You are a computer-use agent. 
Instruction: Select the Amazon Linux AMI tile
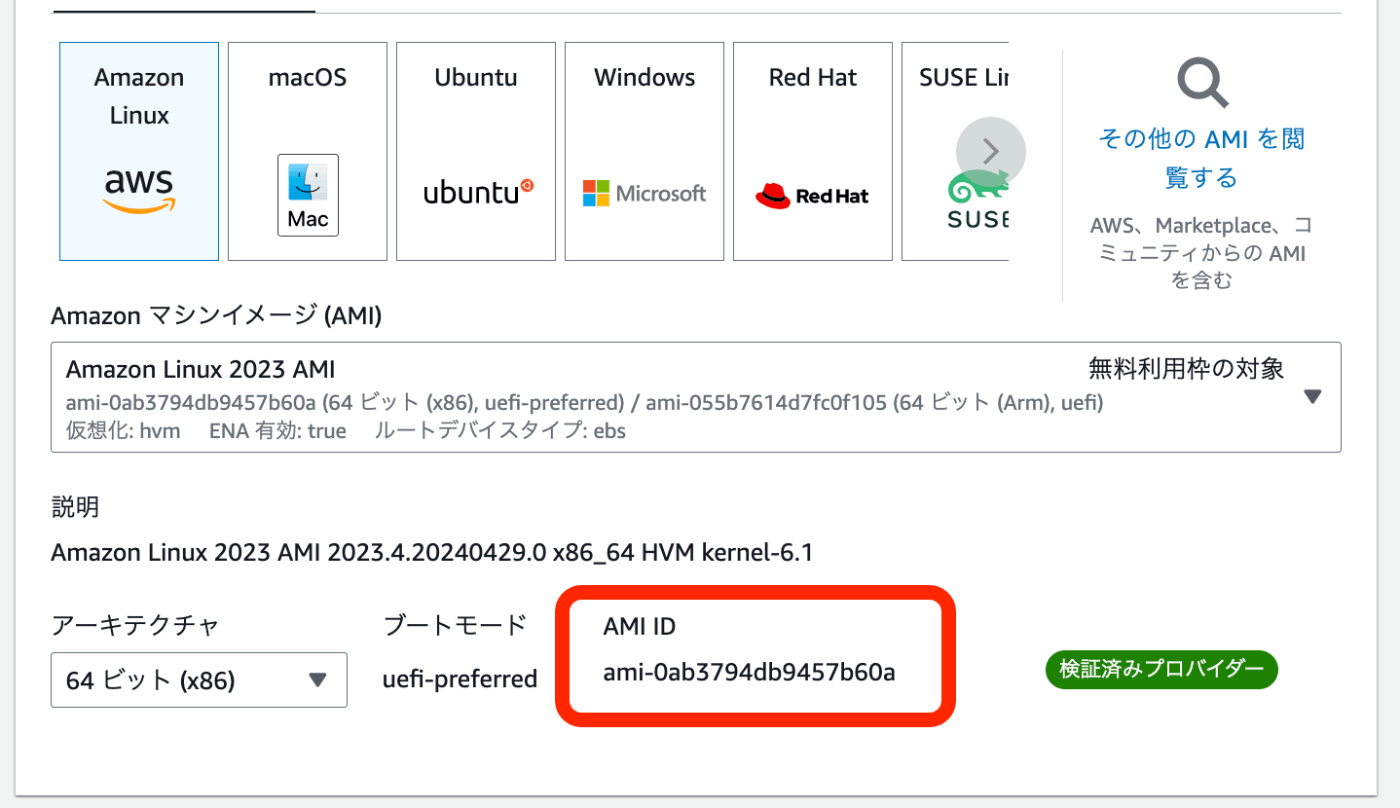coord(139,151)
